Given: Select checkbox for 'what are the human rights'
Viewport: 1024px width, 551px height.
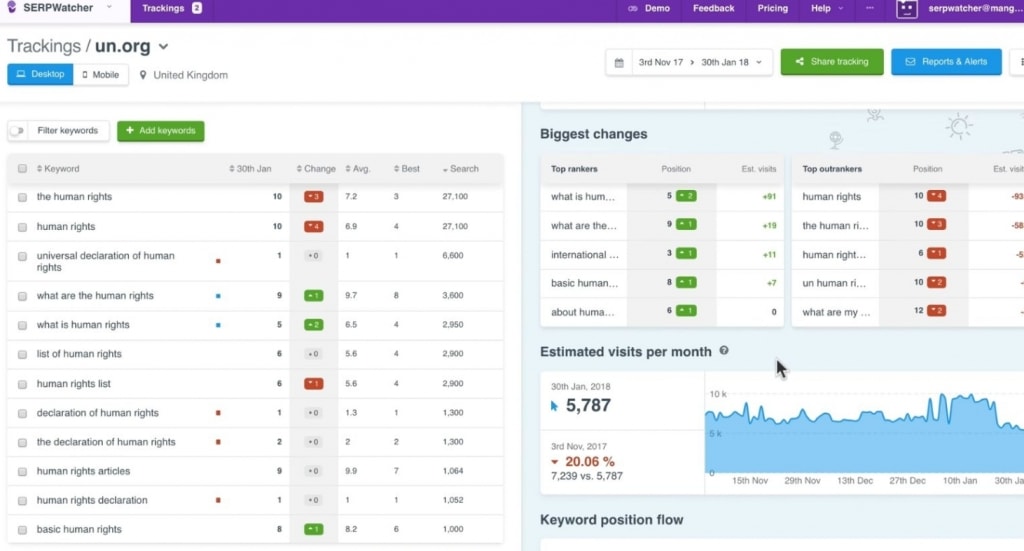Looking at the screenshot, I should [x=22, y=296].
